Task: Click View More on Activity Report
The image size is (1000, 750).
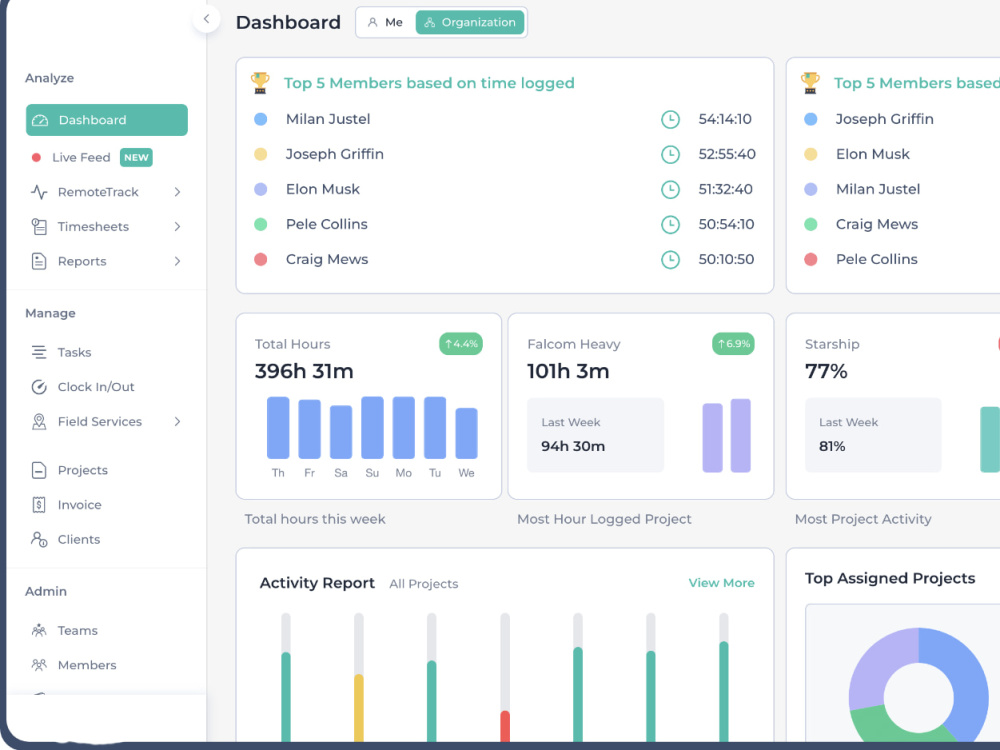Action: (721, 583)
